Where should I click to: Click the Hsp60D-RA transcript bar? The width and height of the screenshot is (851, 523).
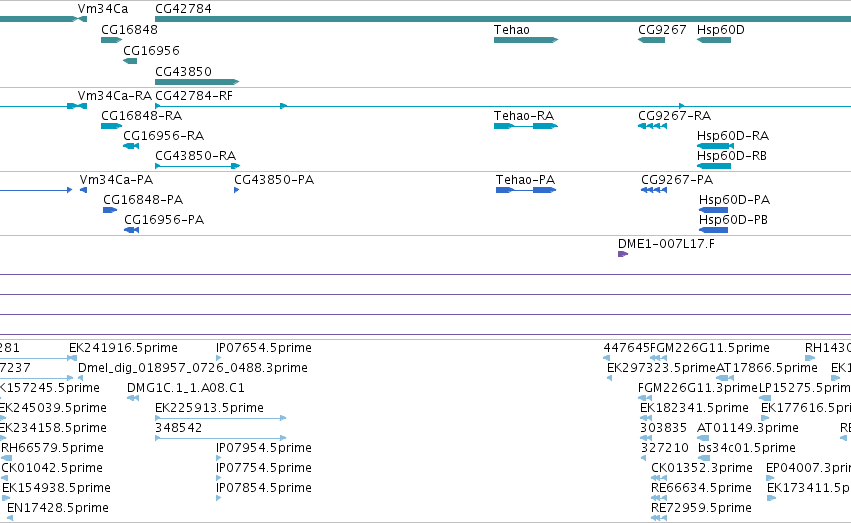(x=715, y=146)
